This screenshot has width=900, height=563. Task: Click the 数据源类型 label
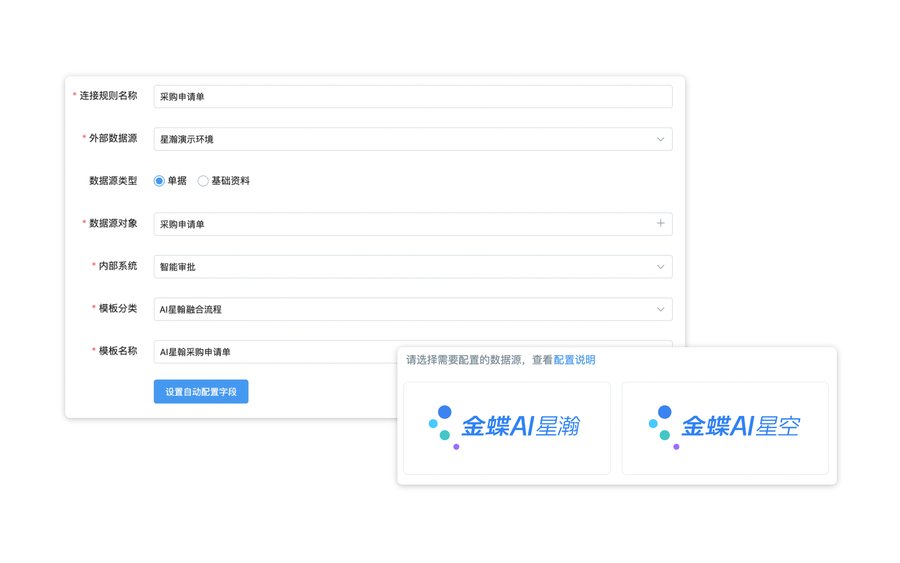(113, 181)
